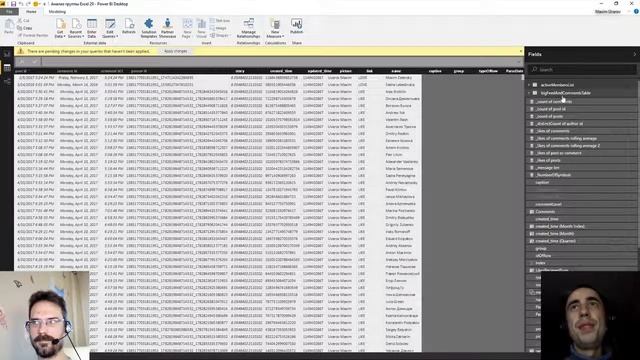Open the help icon at top right
Image resolution: width=640 pixels, height=360 pixels.
point(636,12)
